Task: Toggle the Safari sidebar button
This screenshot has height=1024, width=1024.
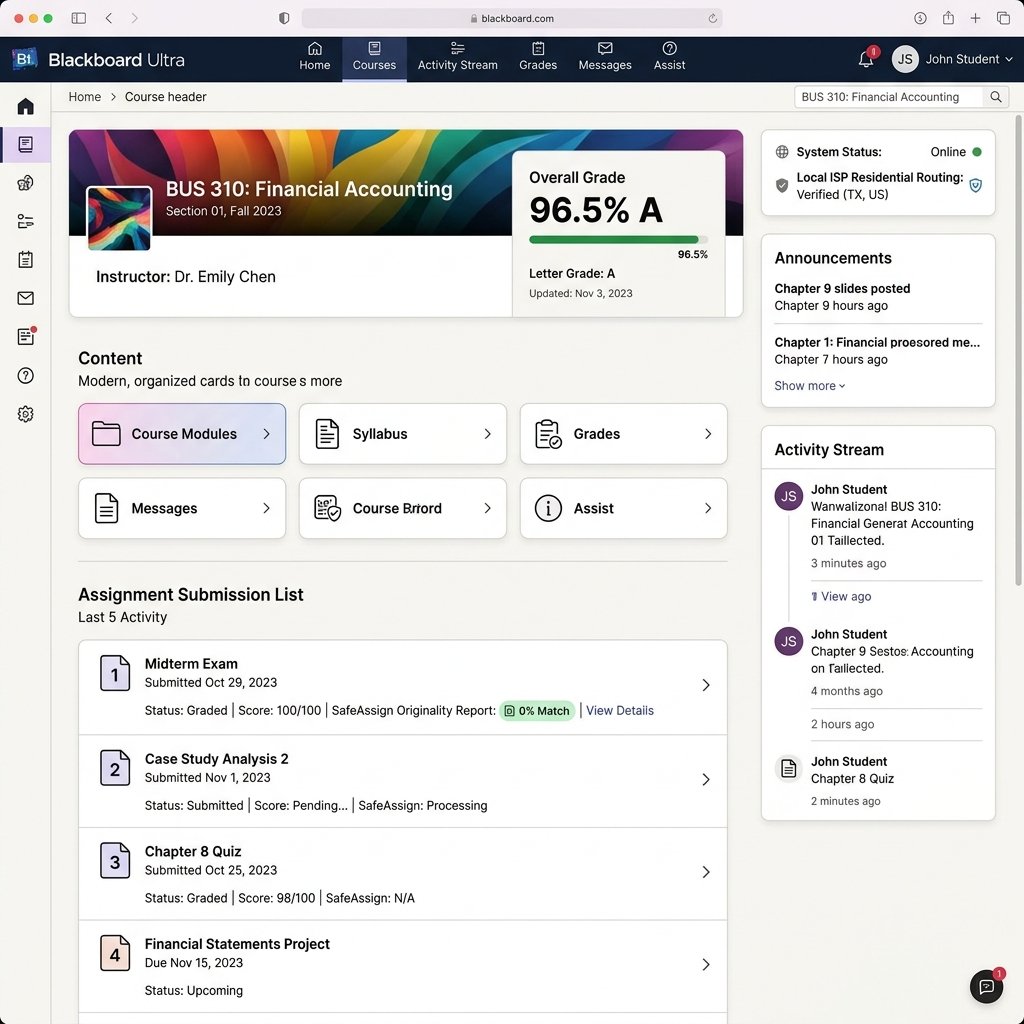Action: click(78, 18)
